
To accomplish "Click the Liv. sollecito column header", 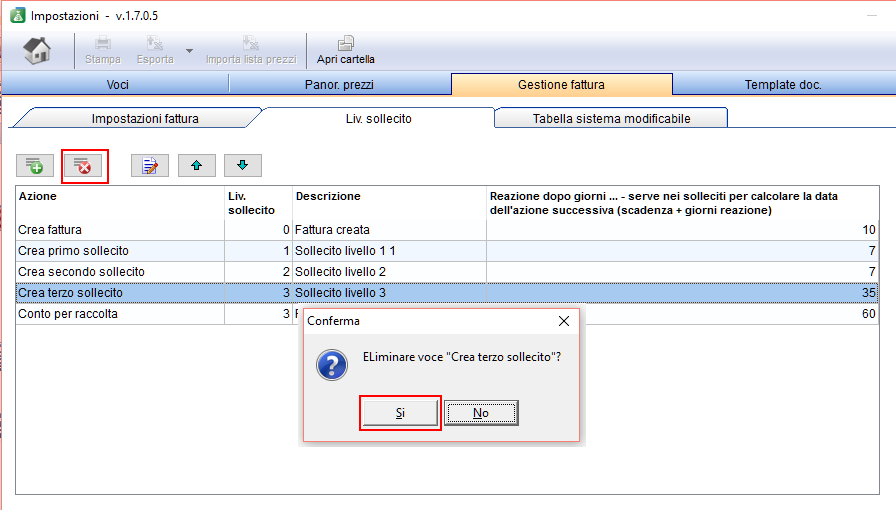I will pyautogui.click(x=258, y=203).
